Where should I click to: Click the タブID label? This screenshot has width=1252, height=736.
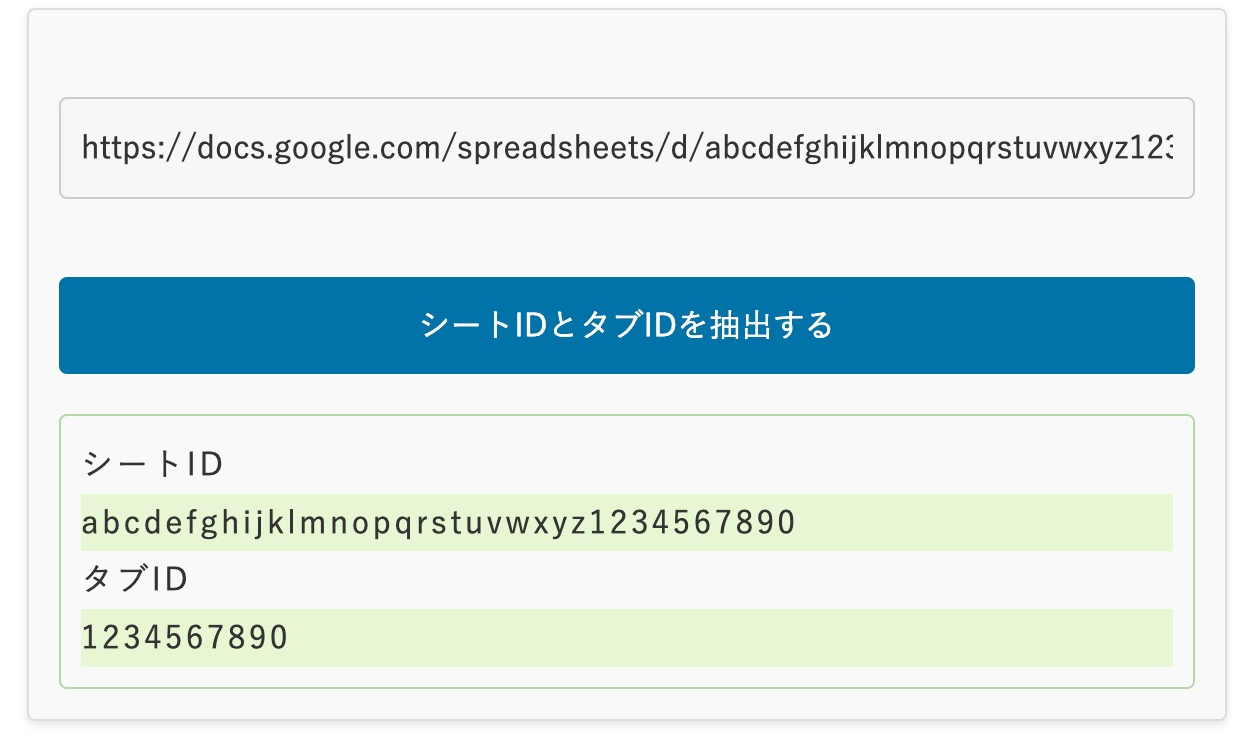point(133,578)
